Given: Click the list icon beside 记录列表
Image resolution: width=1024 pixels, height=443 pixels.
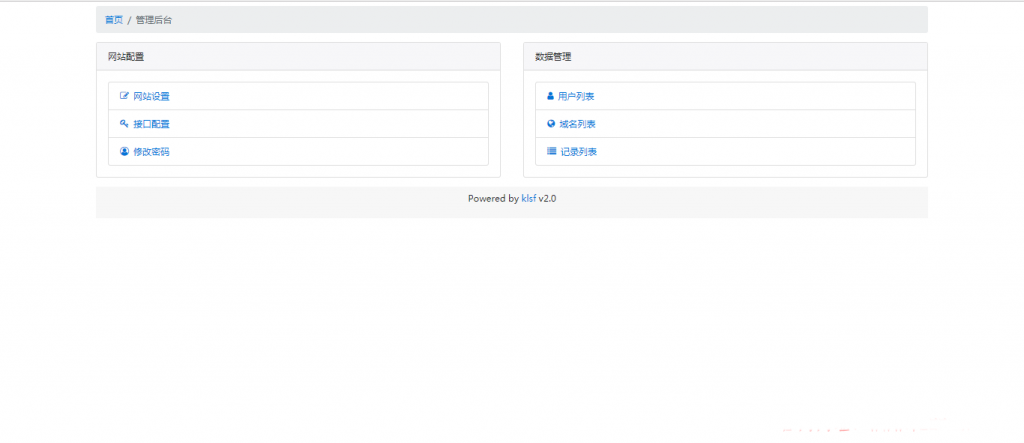Looking at the screenshot, I should (x=551, y=152).
